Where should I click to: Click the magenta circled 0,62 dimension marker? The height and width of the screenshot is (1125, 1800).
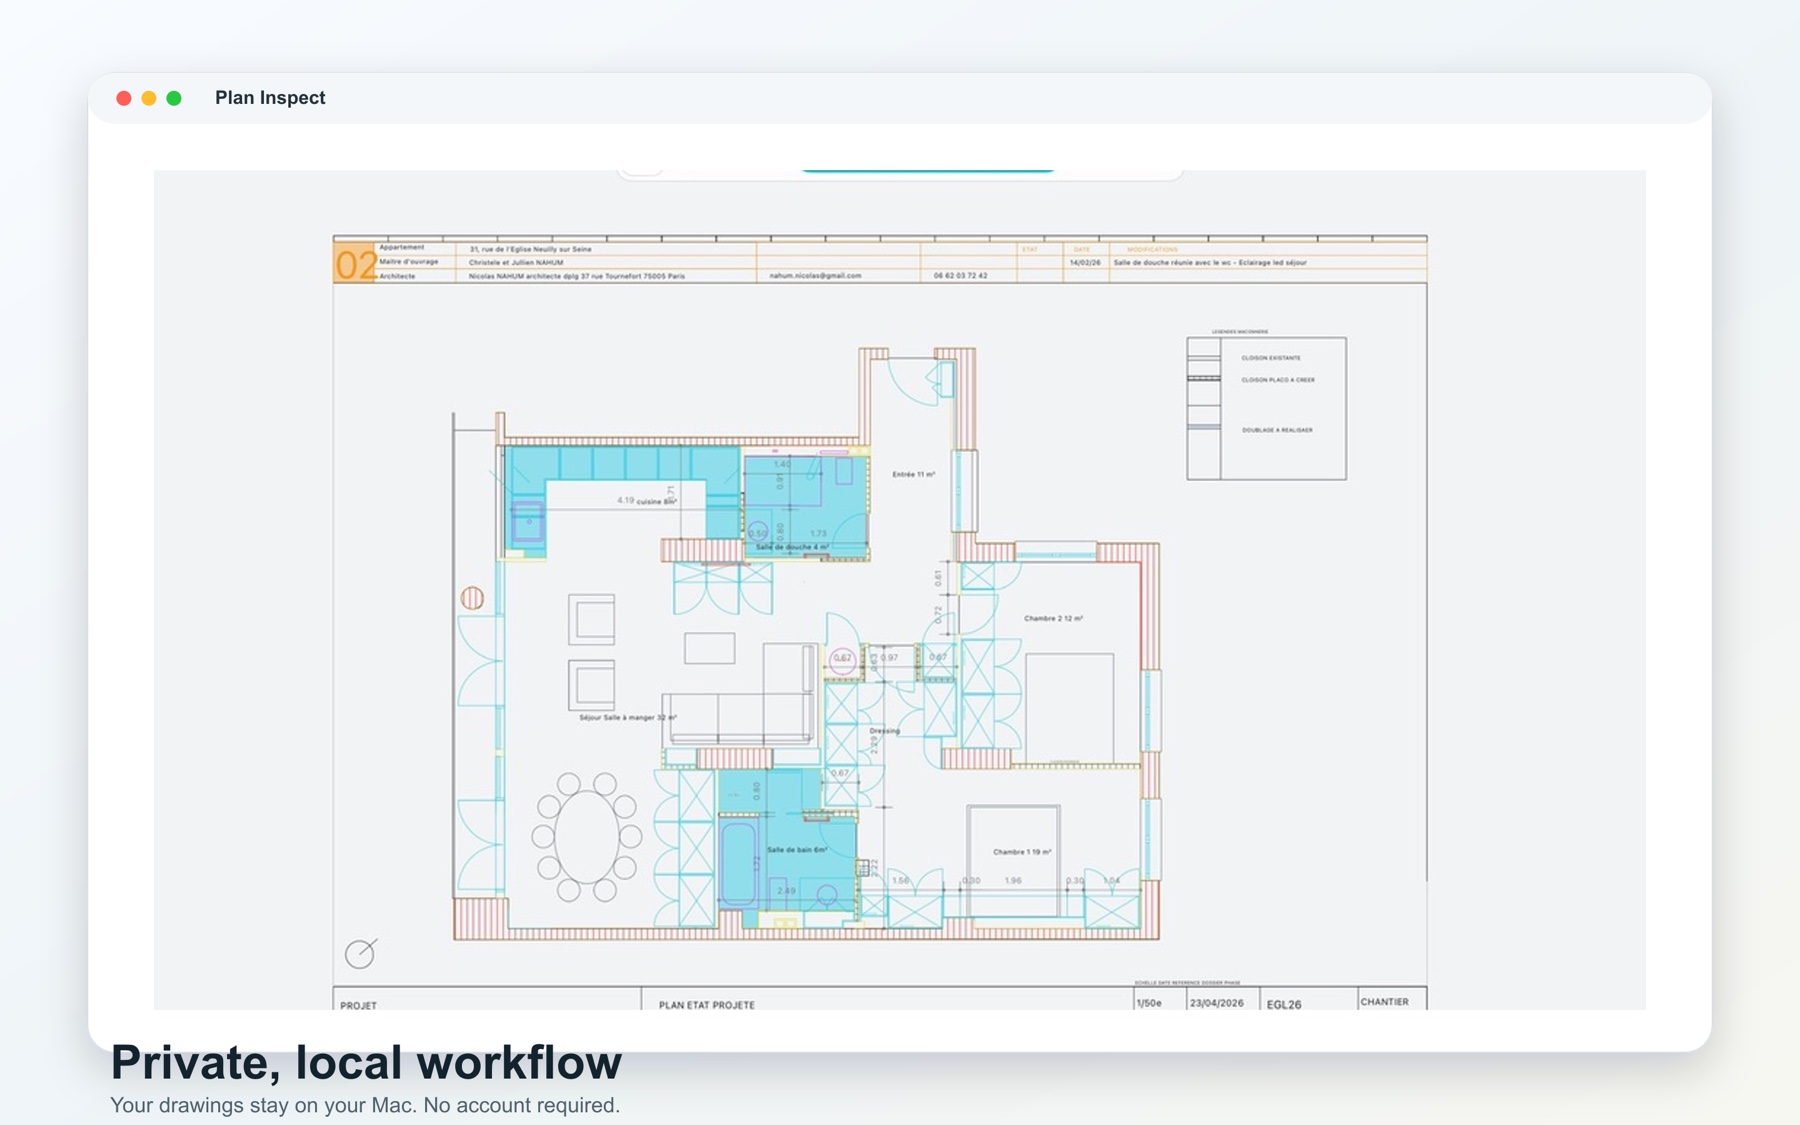pos(842,658)
